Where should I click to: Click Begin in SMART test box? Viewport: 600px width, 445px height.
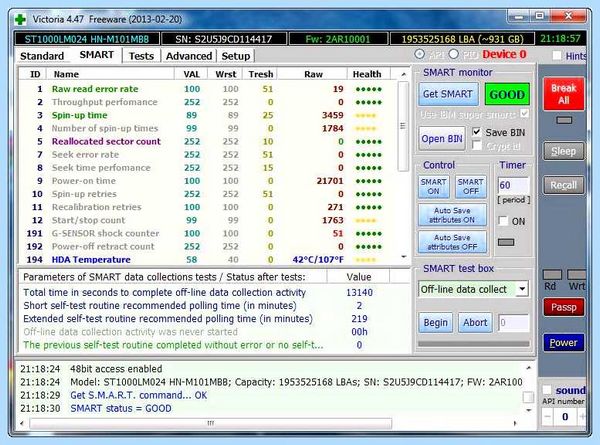click(435, 323)
